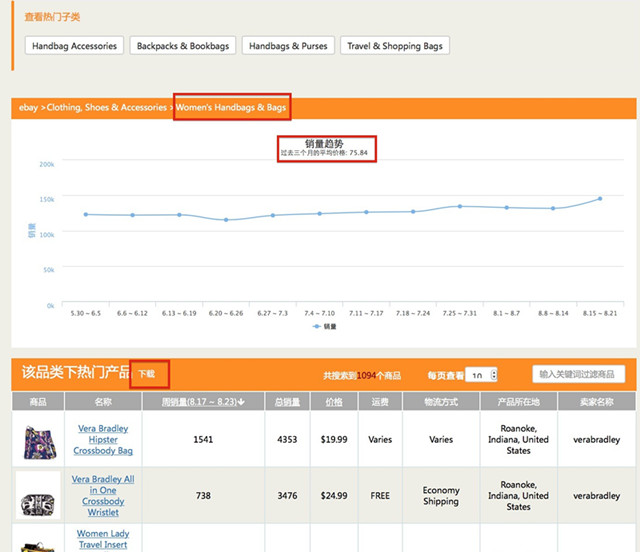Click the Hipster Crossbody Bag product thumbnail
The height and width of the screenshot is (552, 640).
[x=38, y=440]
